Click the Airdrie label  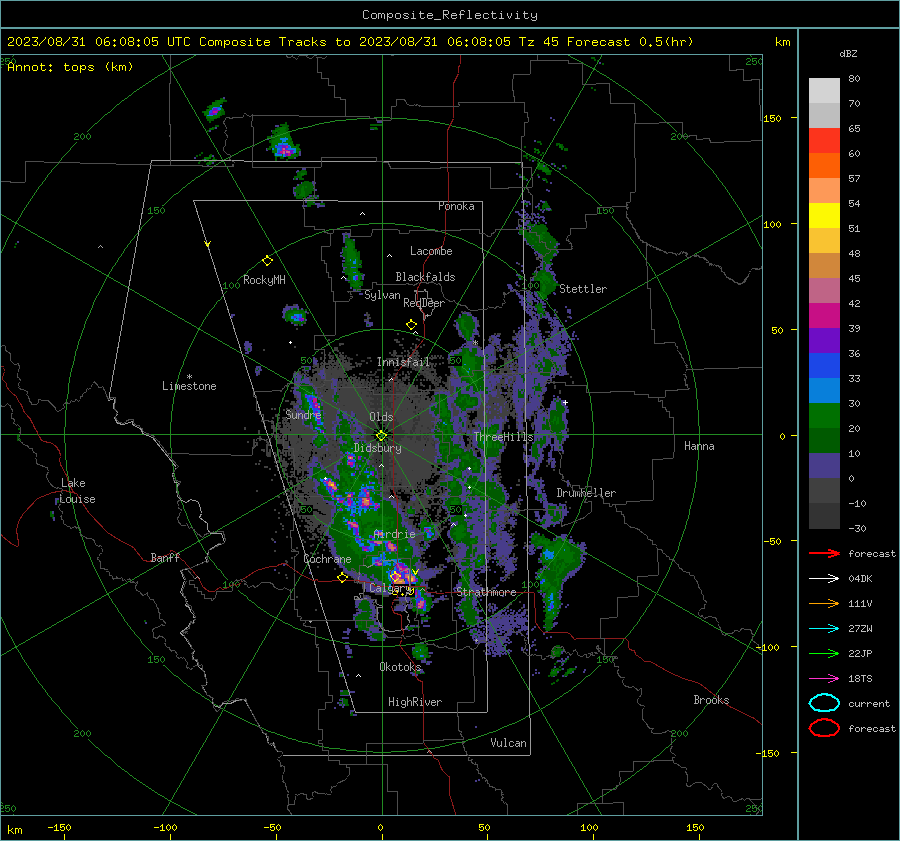pyautogui.click(x=394, y=534)
